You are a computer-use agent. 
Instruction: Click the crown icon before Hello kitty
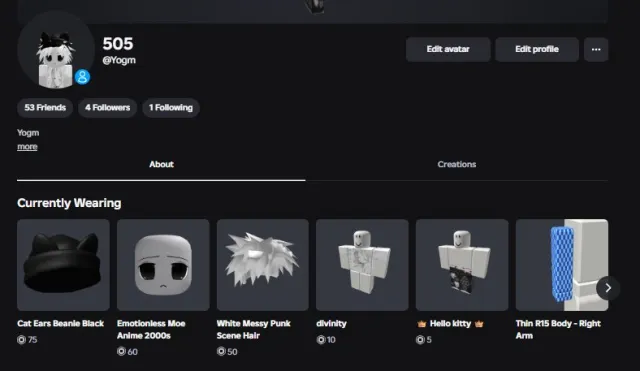(x=422, y=324)
